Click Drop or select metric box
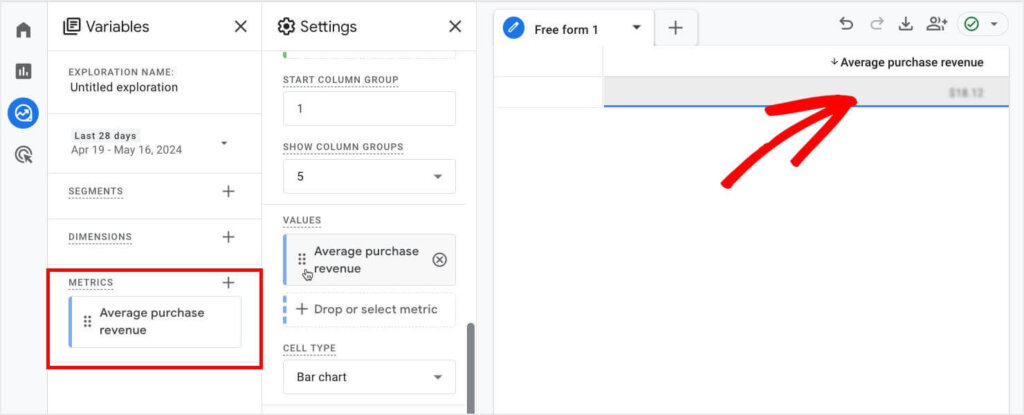Screen dimensions: 1024x415 tap(369, 310)
